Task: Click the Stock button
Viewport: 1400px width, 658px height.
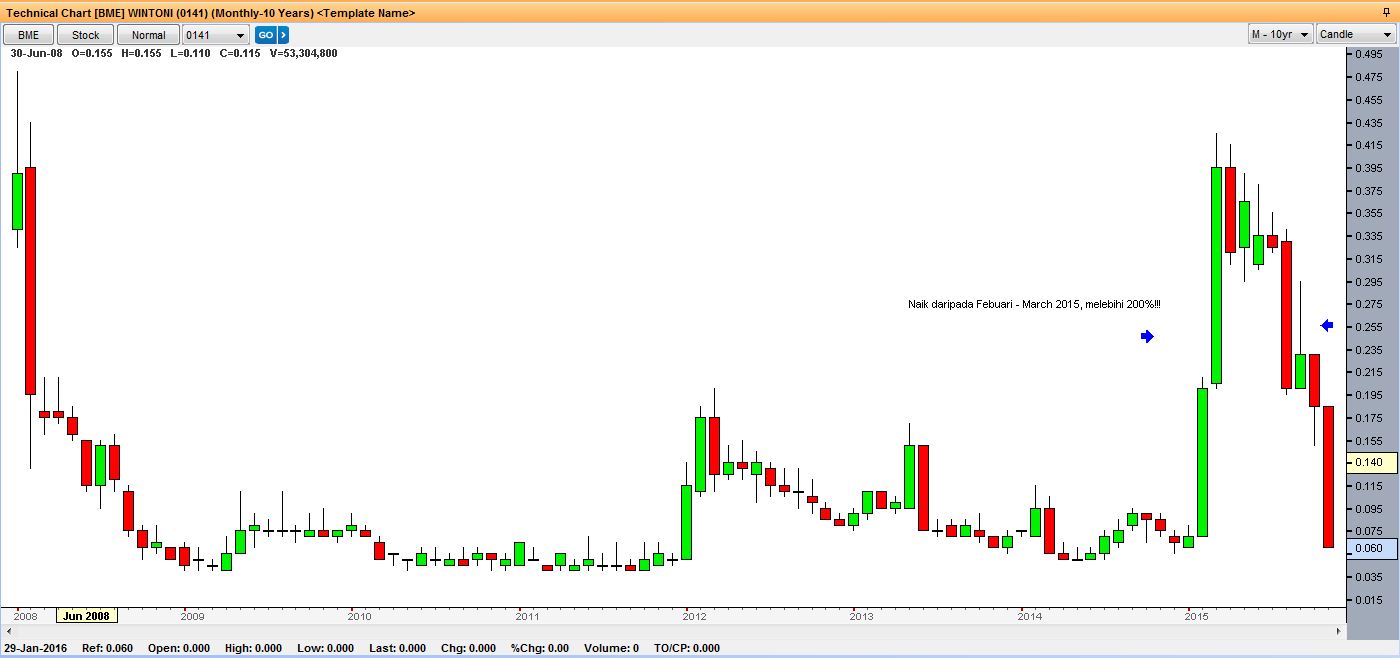Action: pos(86,35)
